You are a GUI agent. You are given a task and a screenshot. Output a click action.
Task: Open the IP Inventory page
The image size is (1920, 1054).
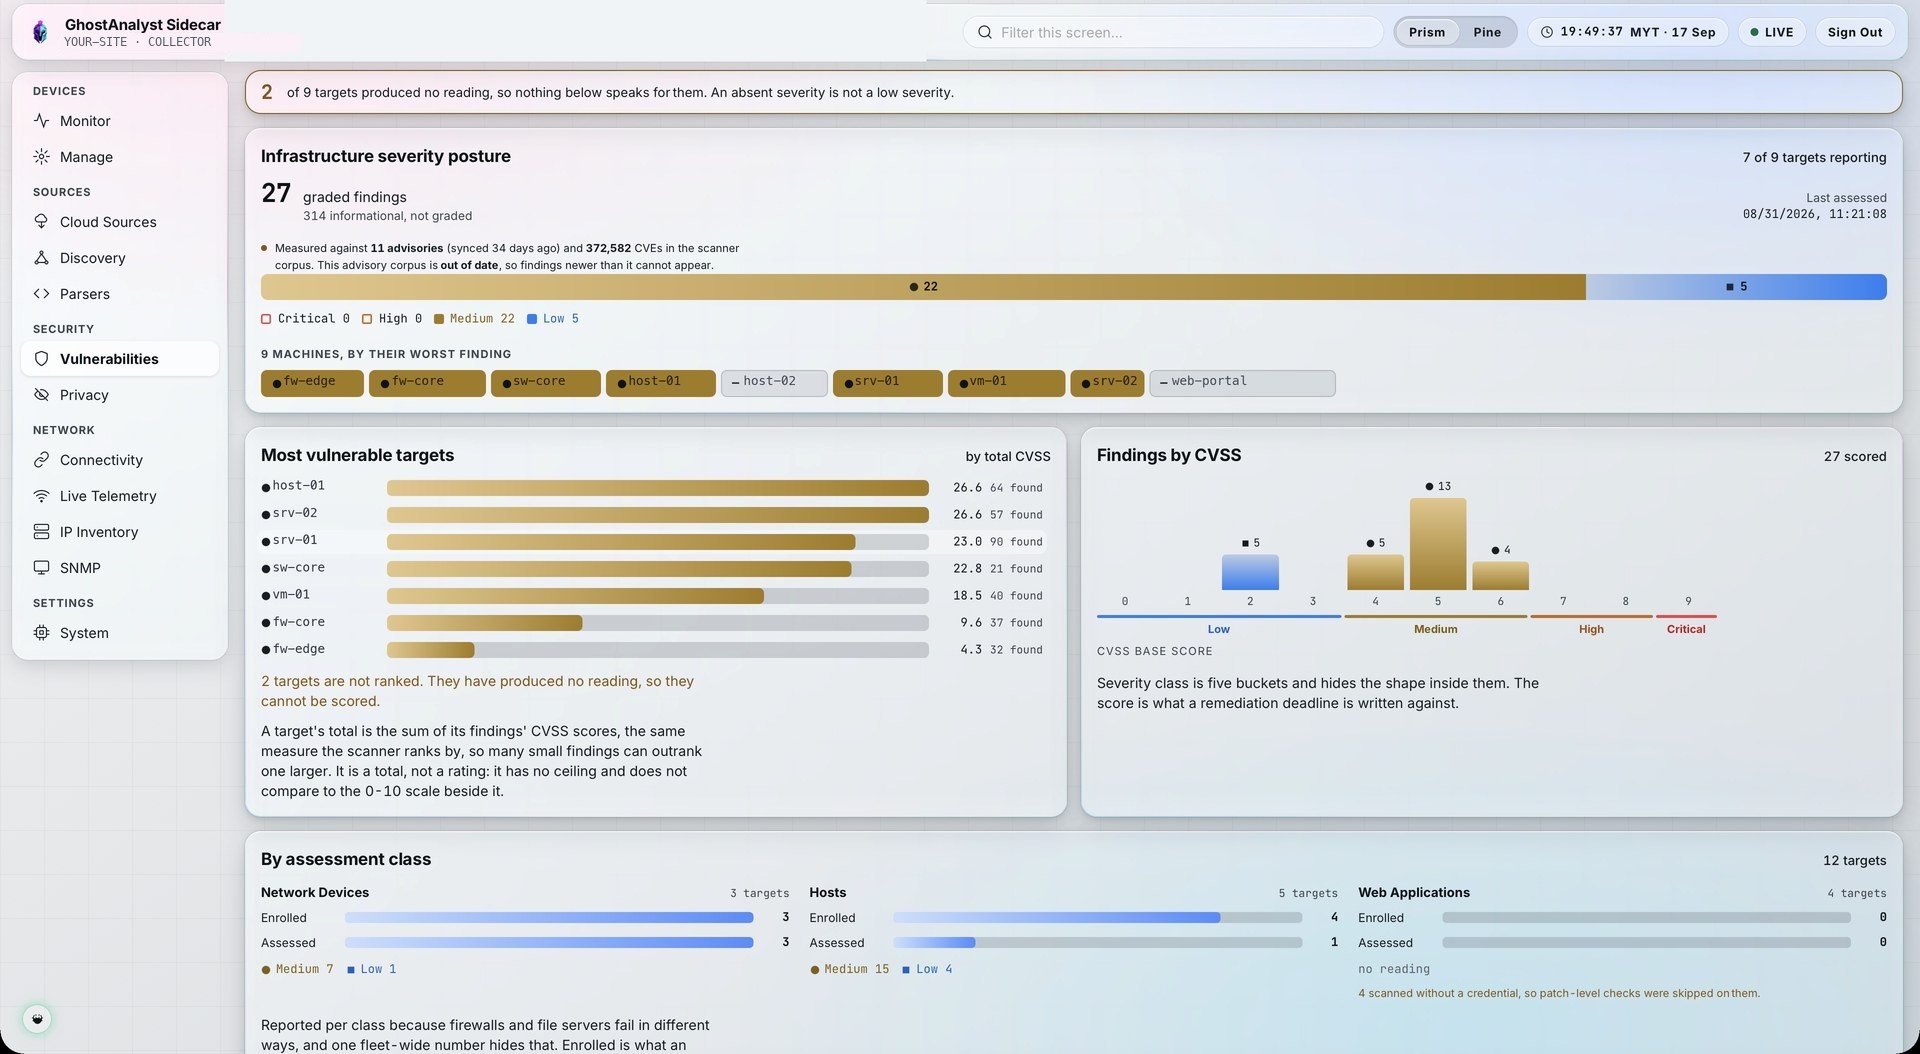click(x=120, y=532)
